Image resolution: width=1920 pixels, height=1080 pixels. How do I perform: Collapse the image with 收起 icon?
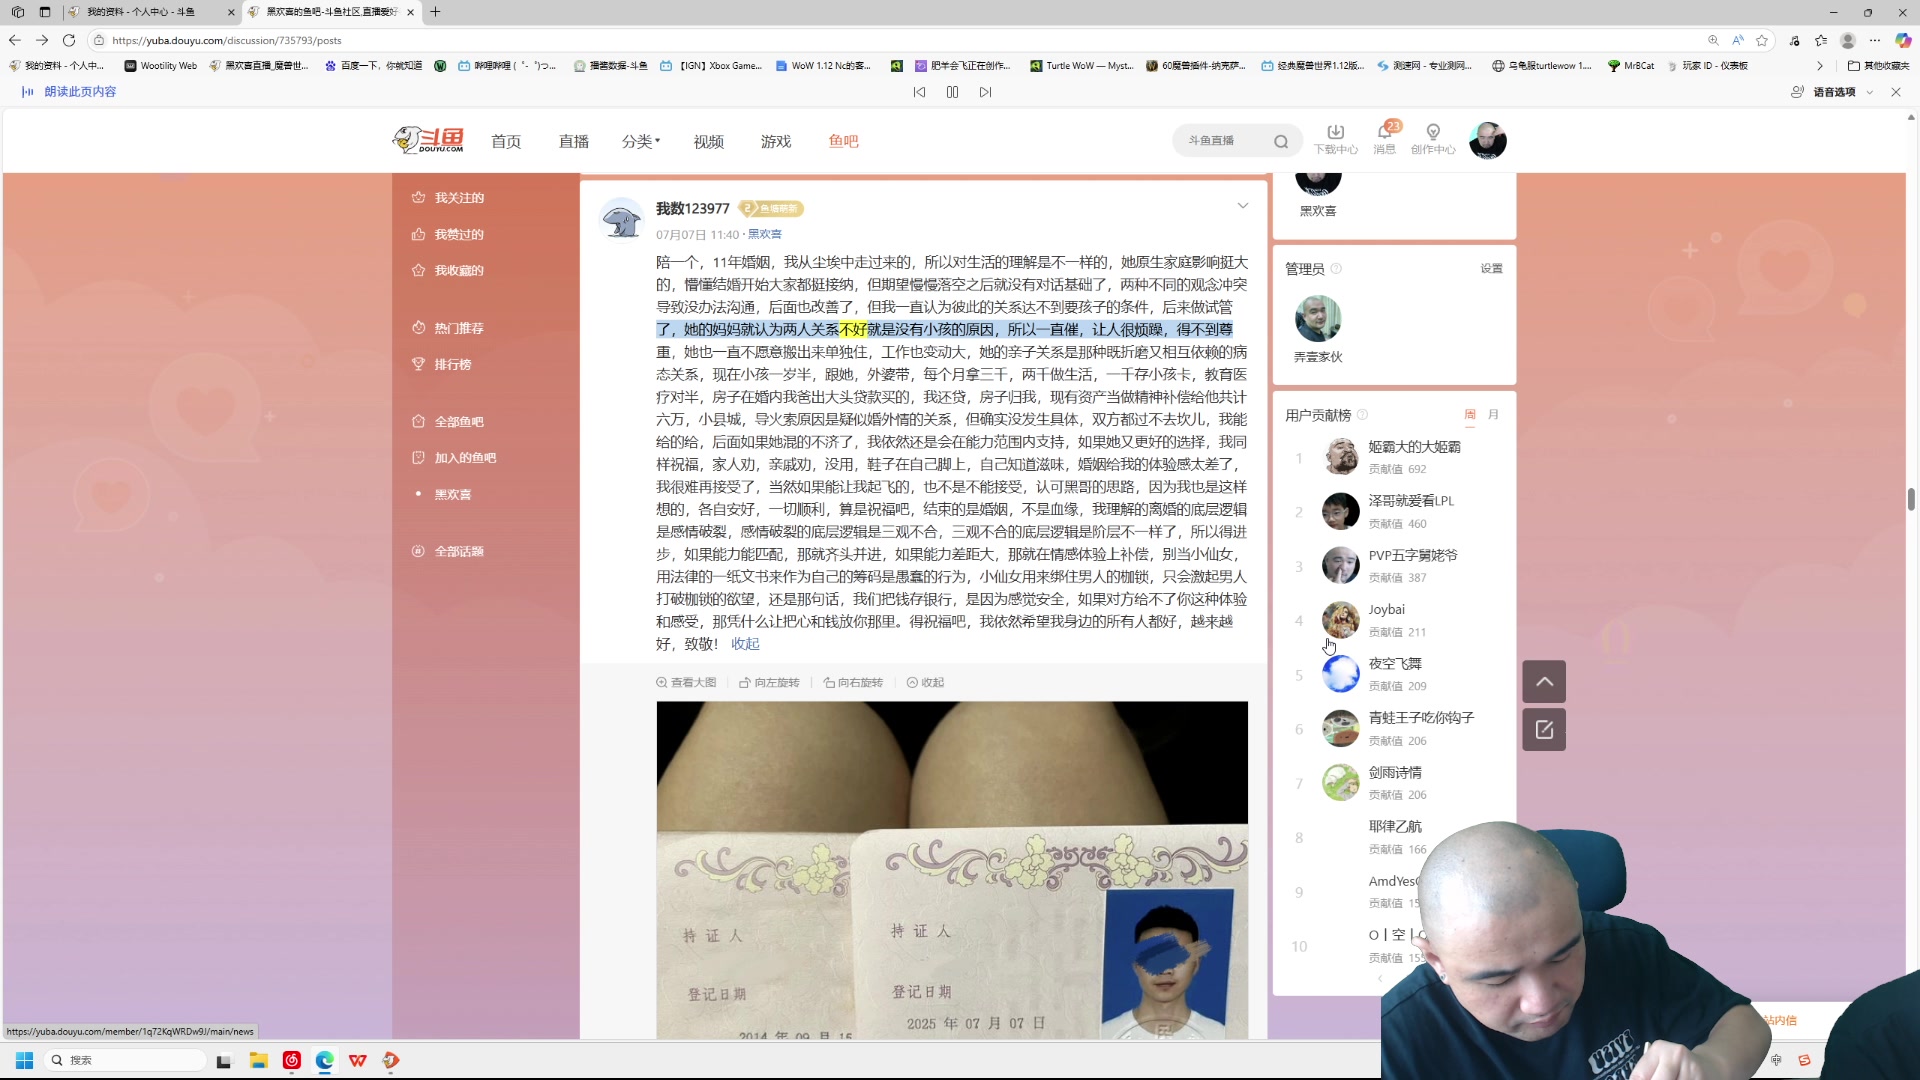pos(925,682)
